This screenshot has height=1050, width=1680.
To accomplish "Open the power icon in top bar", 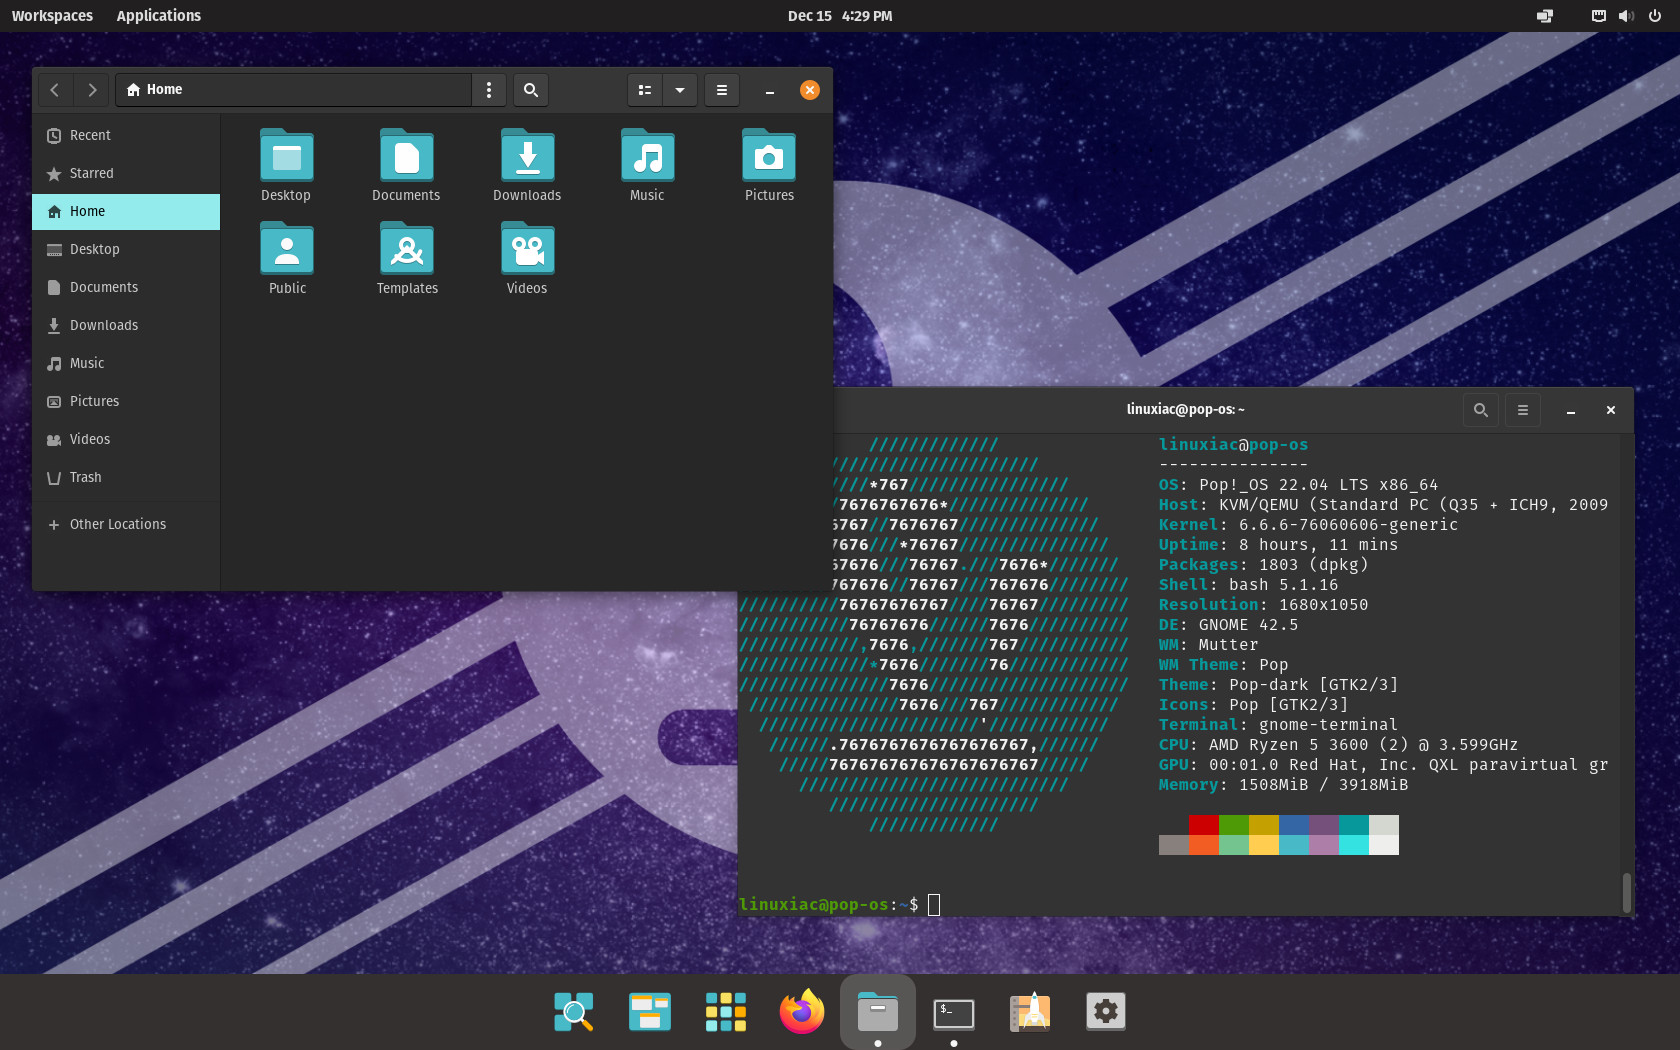I will click(1655, 16).
